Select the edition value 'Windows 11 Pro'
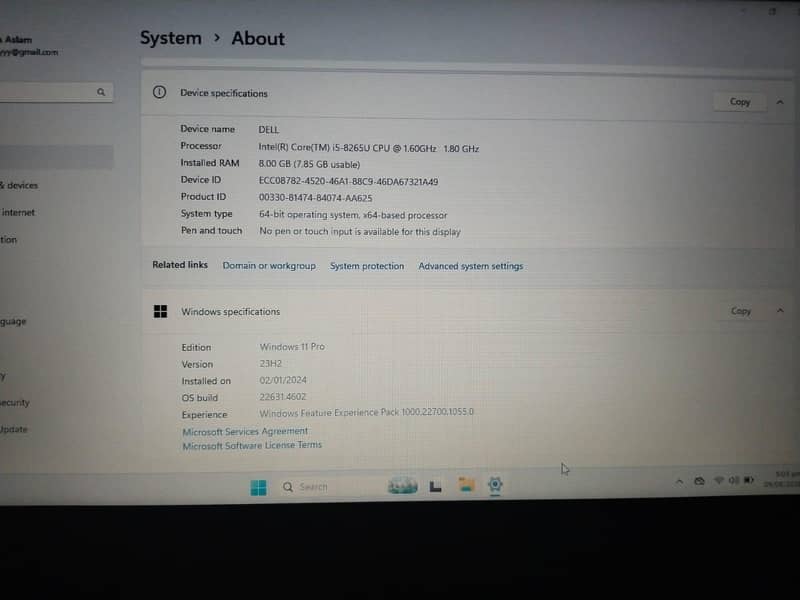800x600 pixels. click(x=292, y=347)
